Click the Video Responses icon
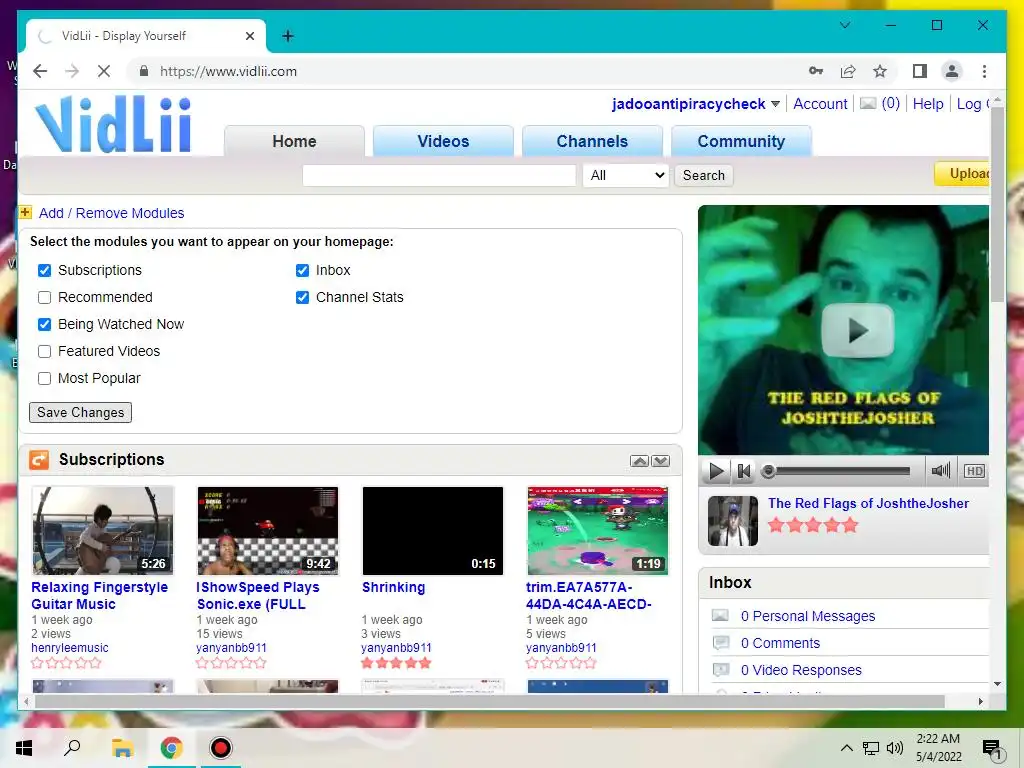Image resolution: width=1024 pixels, height=768 pixels. (720, 669)
